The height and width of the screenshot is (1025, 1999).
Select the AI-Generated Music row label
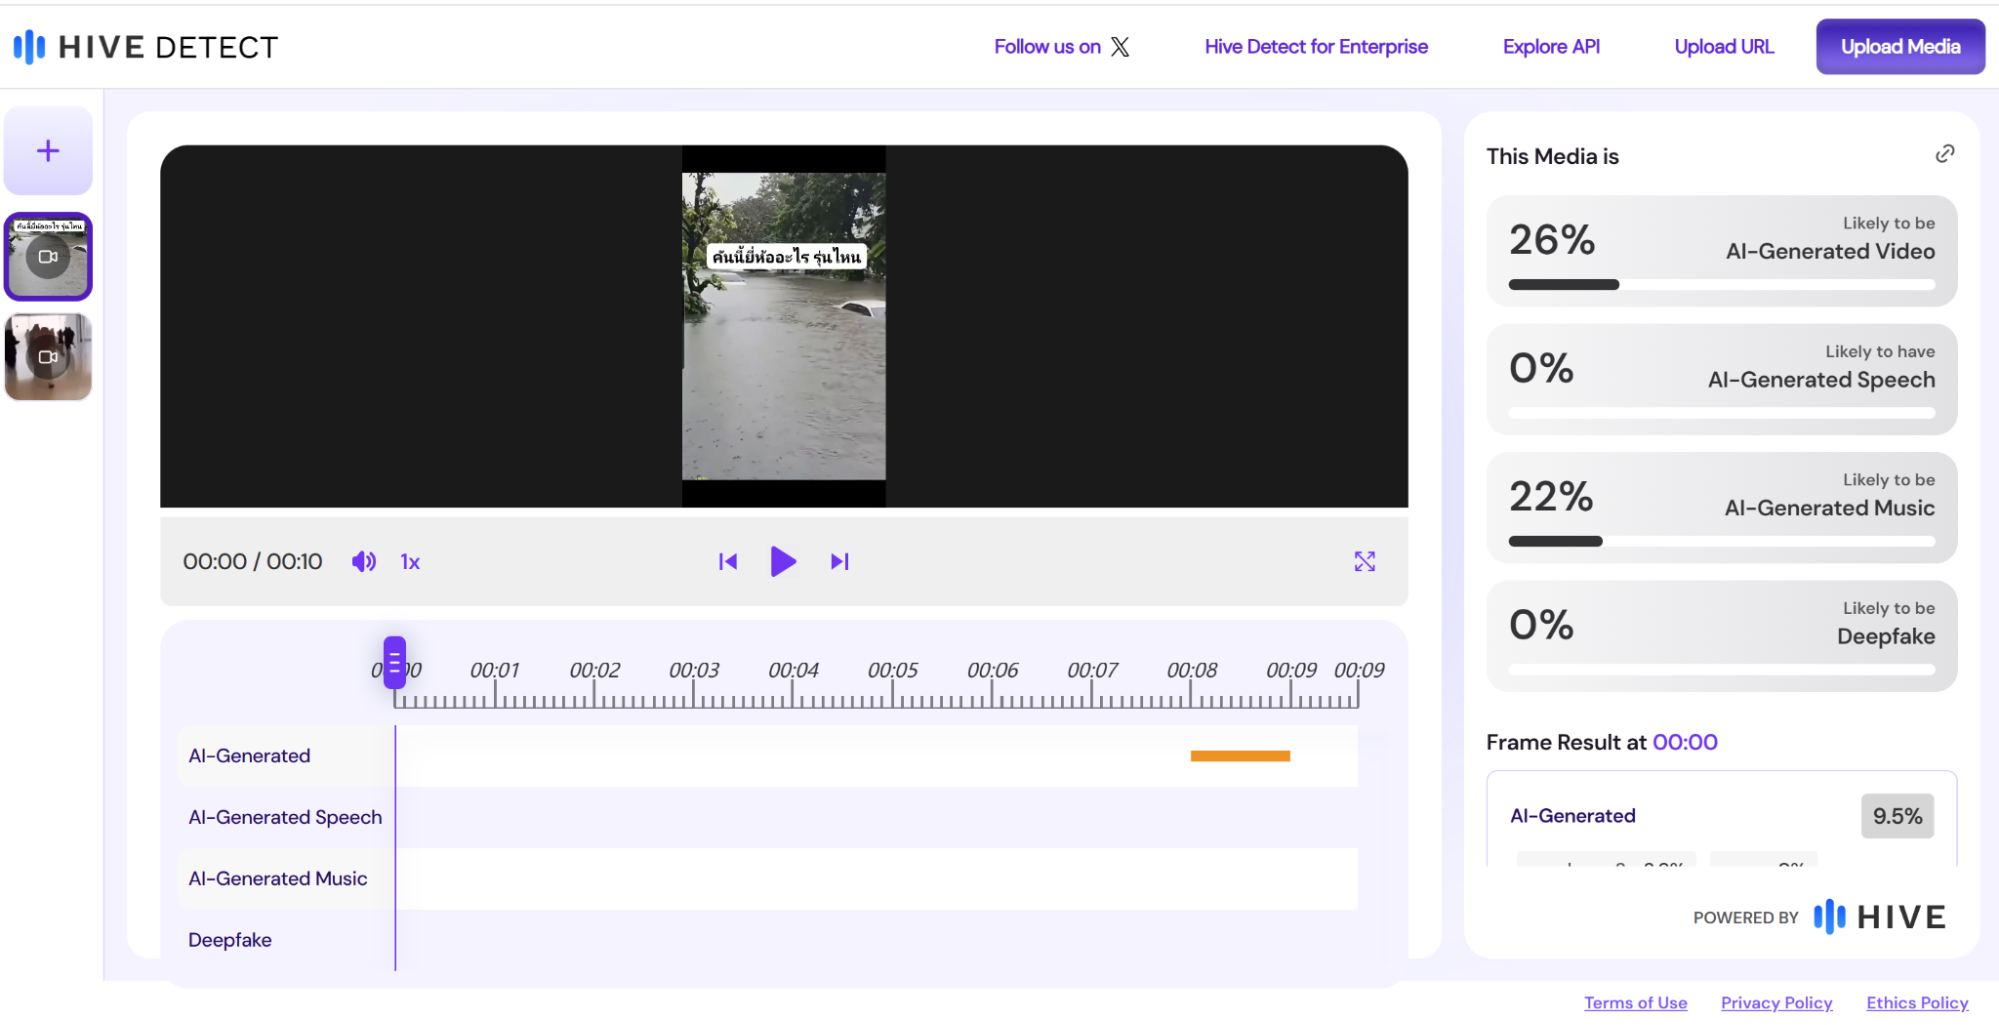point(278,878)
